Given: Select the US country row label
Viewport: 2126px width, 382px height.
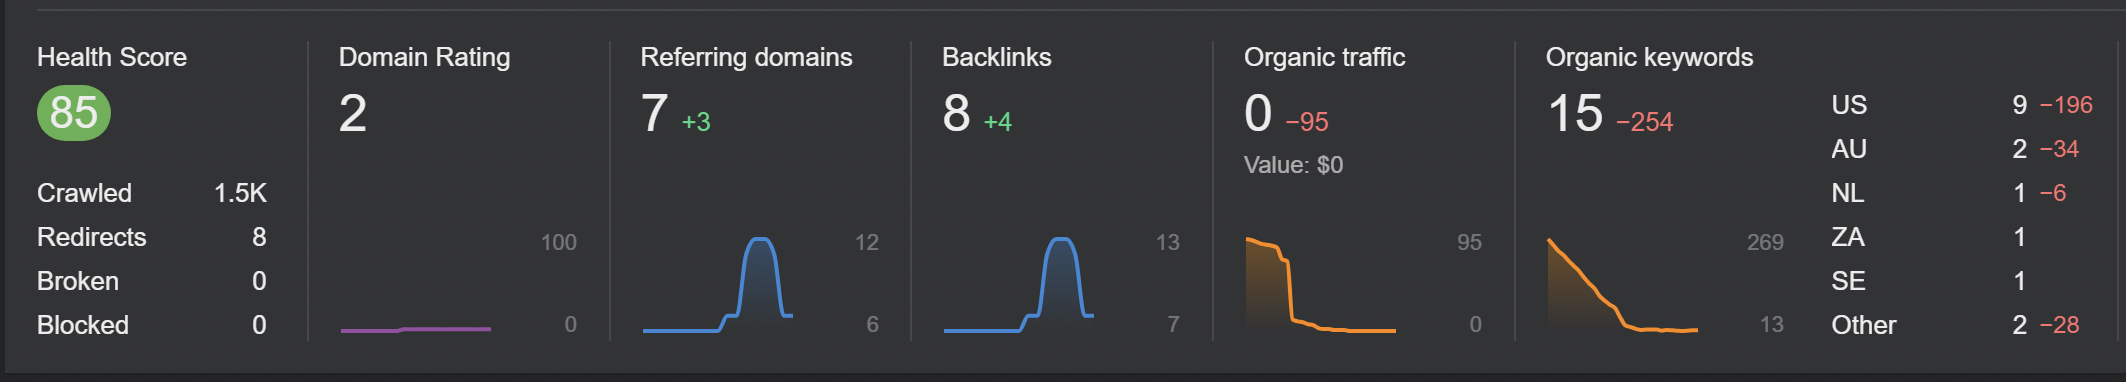Looking at the screenshot, I should click(x=1849, y=105).
